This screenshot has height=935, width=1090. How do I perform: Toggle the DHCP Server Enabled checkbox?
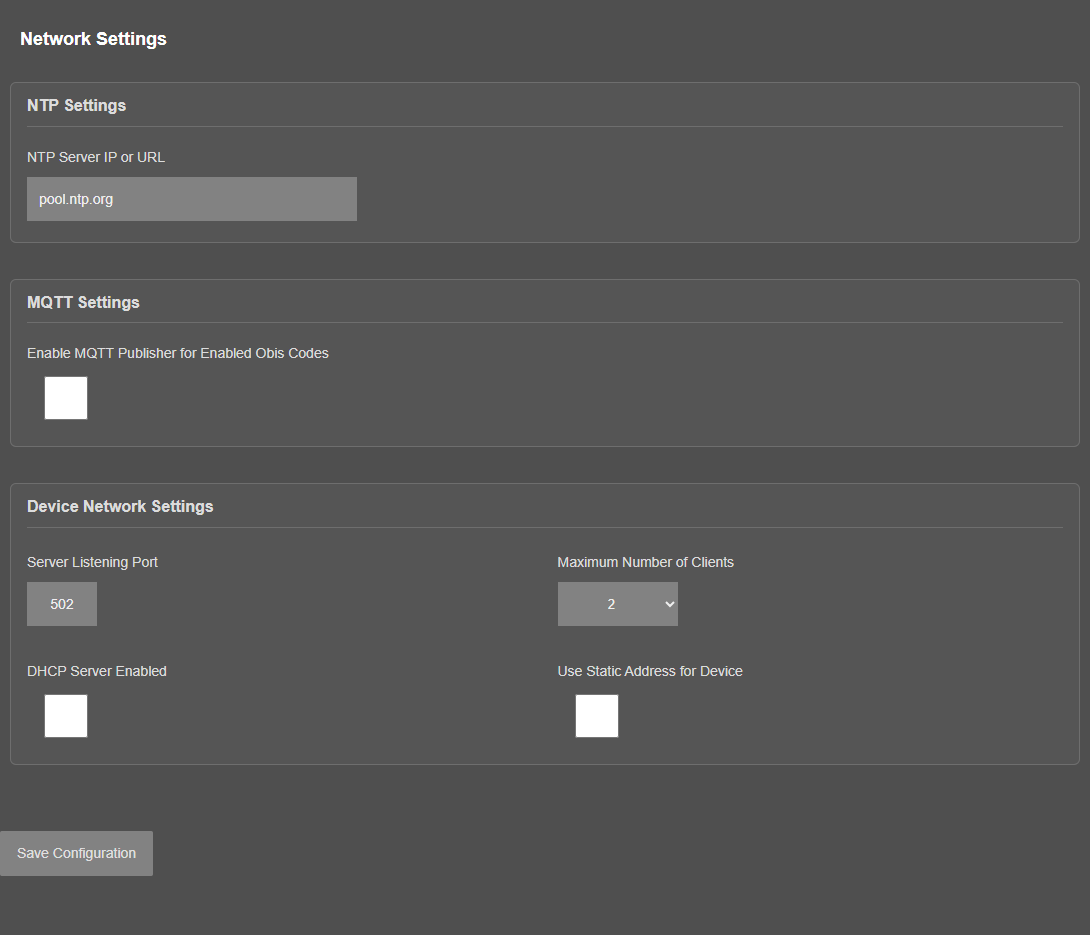tap(66, 716)
